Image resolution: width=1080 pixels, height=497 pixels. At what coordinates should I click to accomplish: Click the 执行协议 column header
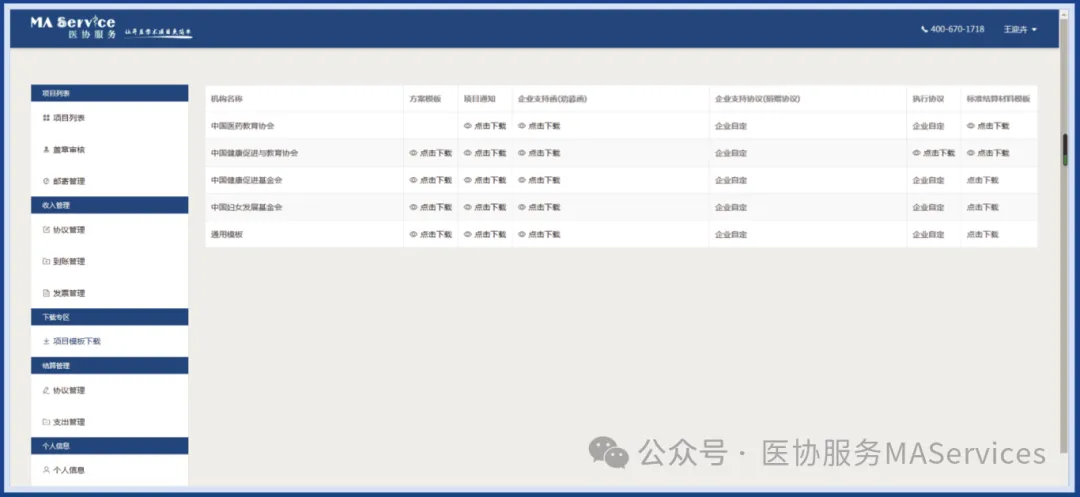click(928, 99)
